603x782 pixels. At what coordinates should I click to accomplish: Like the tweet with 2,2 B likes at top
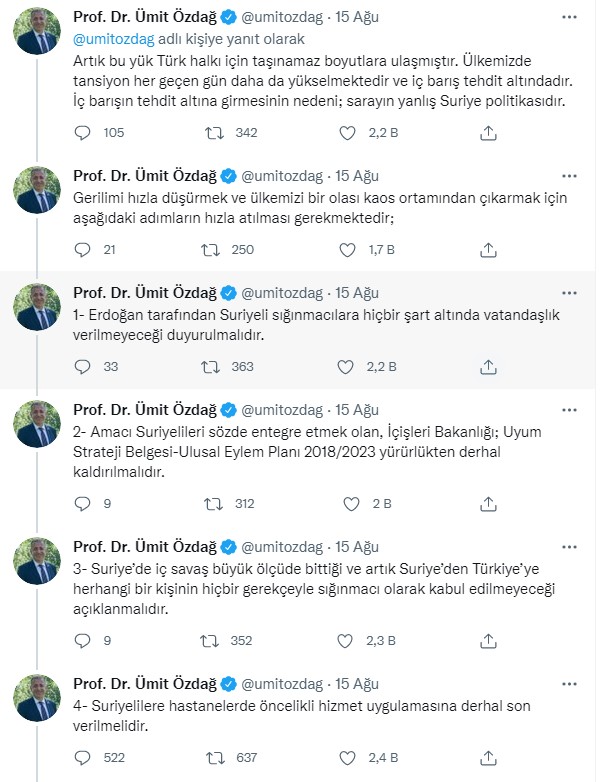[x=347, y=133]
